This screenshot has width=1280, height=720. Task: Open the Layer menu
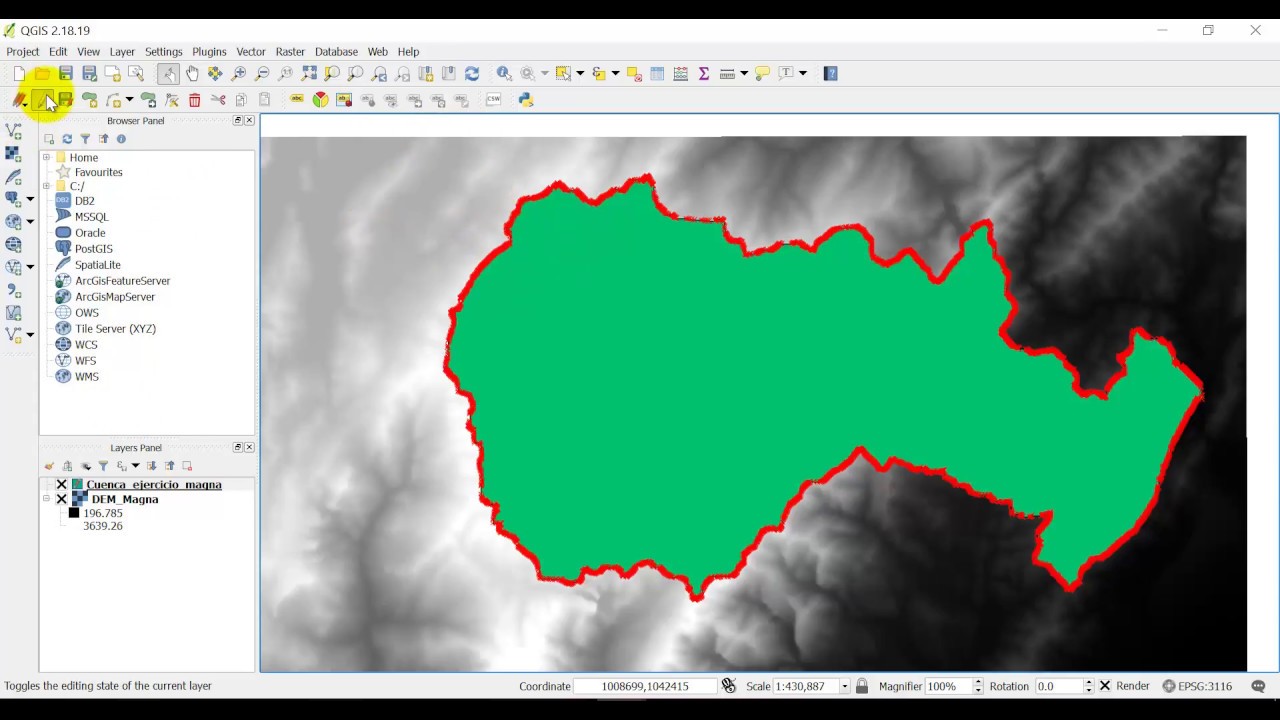122,52
